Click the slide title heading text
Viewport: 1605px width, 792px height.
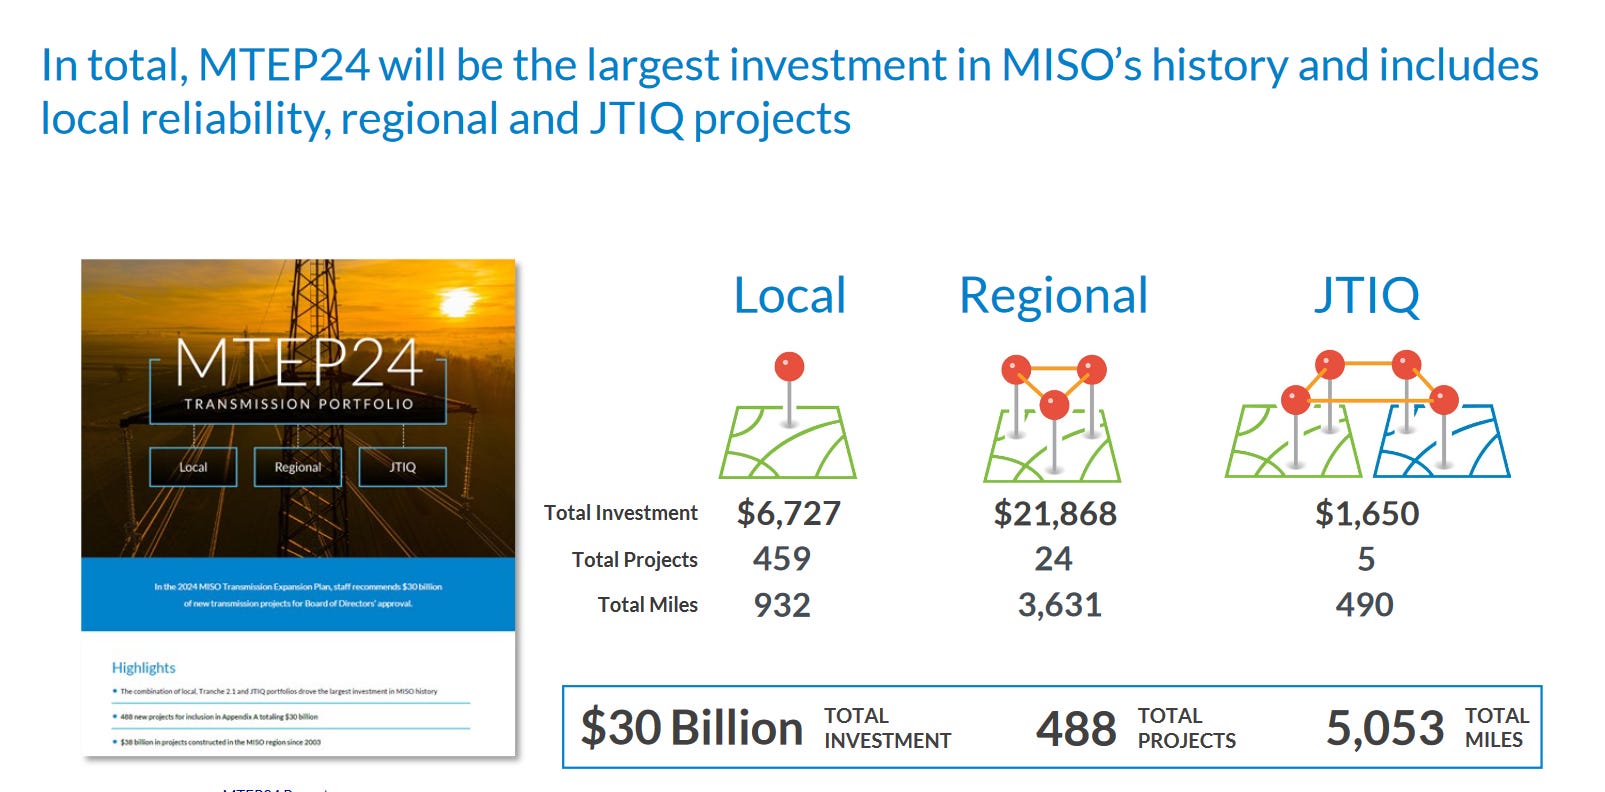(789, 92)
